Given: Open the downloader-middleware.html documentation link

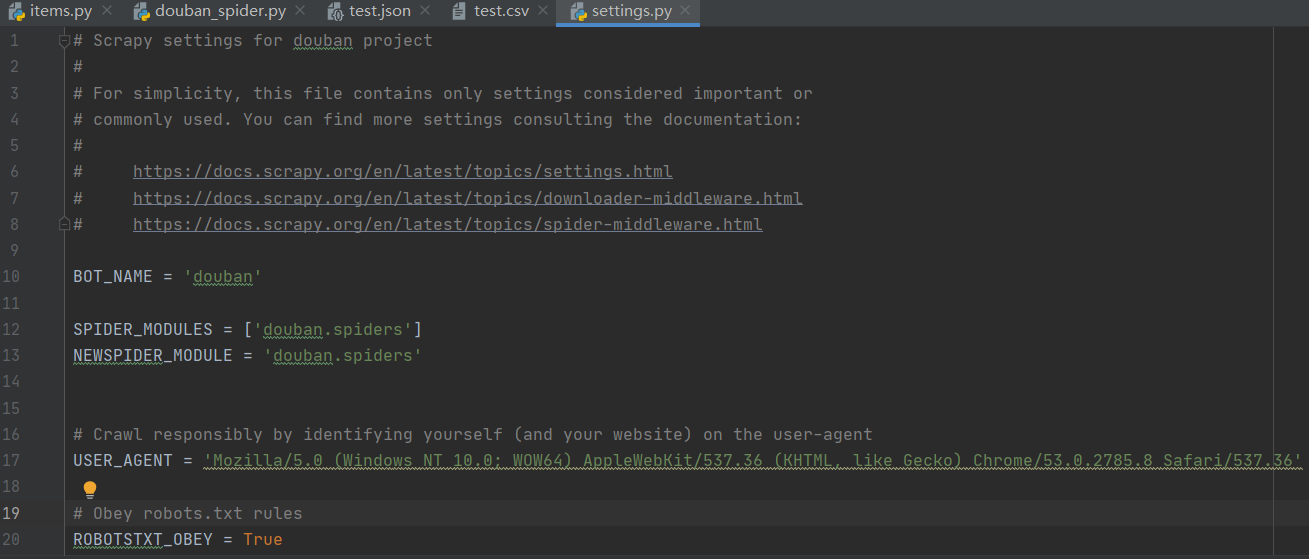Looking at the screenshot, I should point(468,198).
